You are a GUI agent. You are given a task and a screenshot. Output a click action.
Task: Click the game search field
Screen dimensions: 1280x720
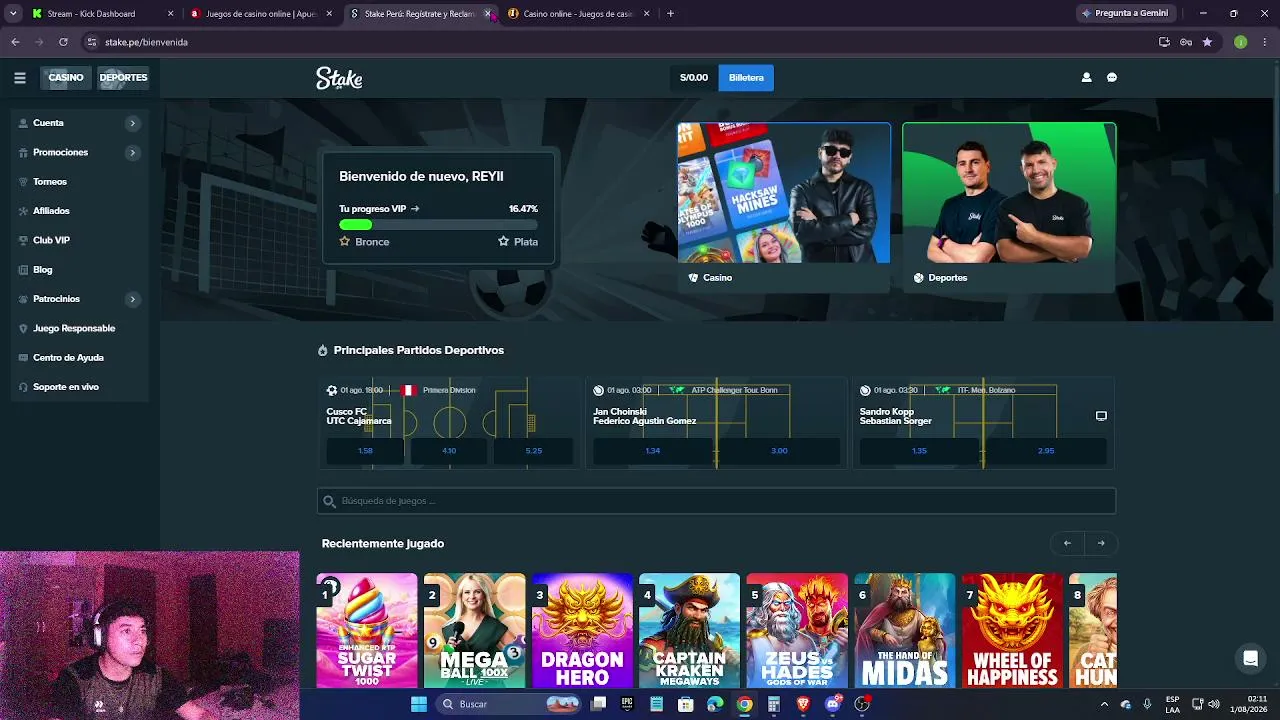point(716,501)
